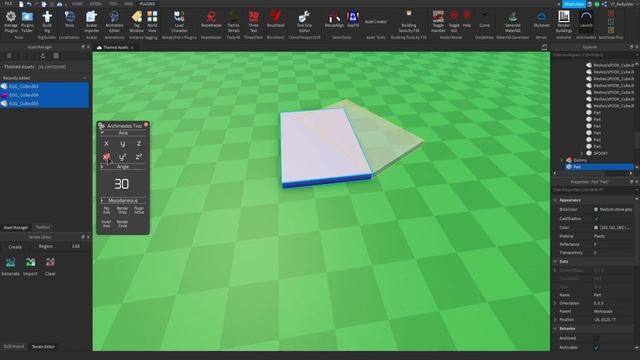Launch the Build Rig tool

coord(47,22)
